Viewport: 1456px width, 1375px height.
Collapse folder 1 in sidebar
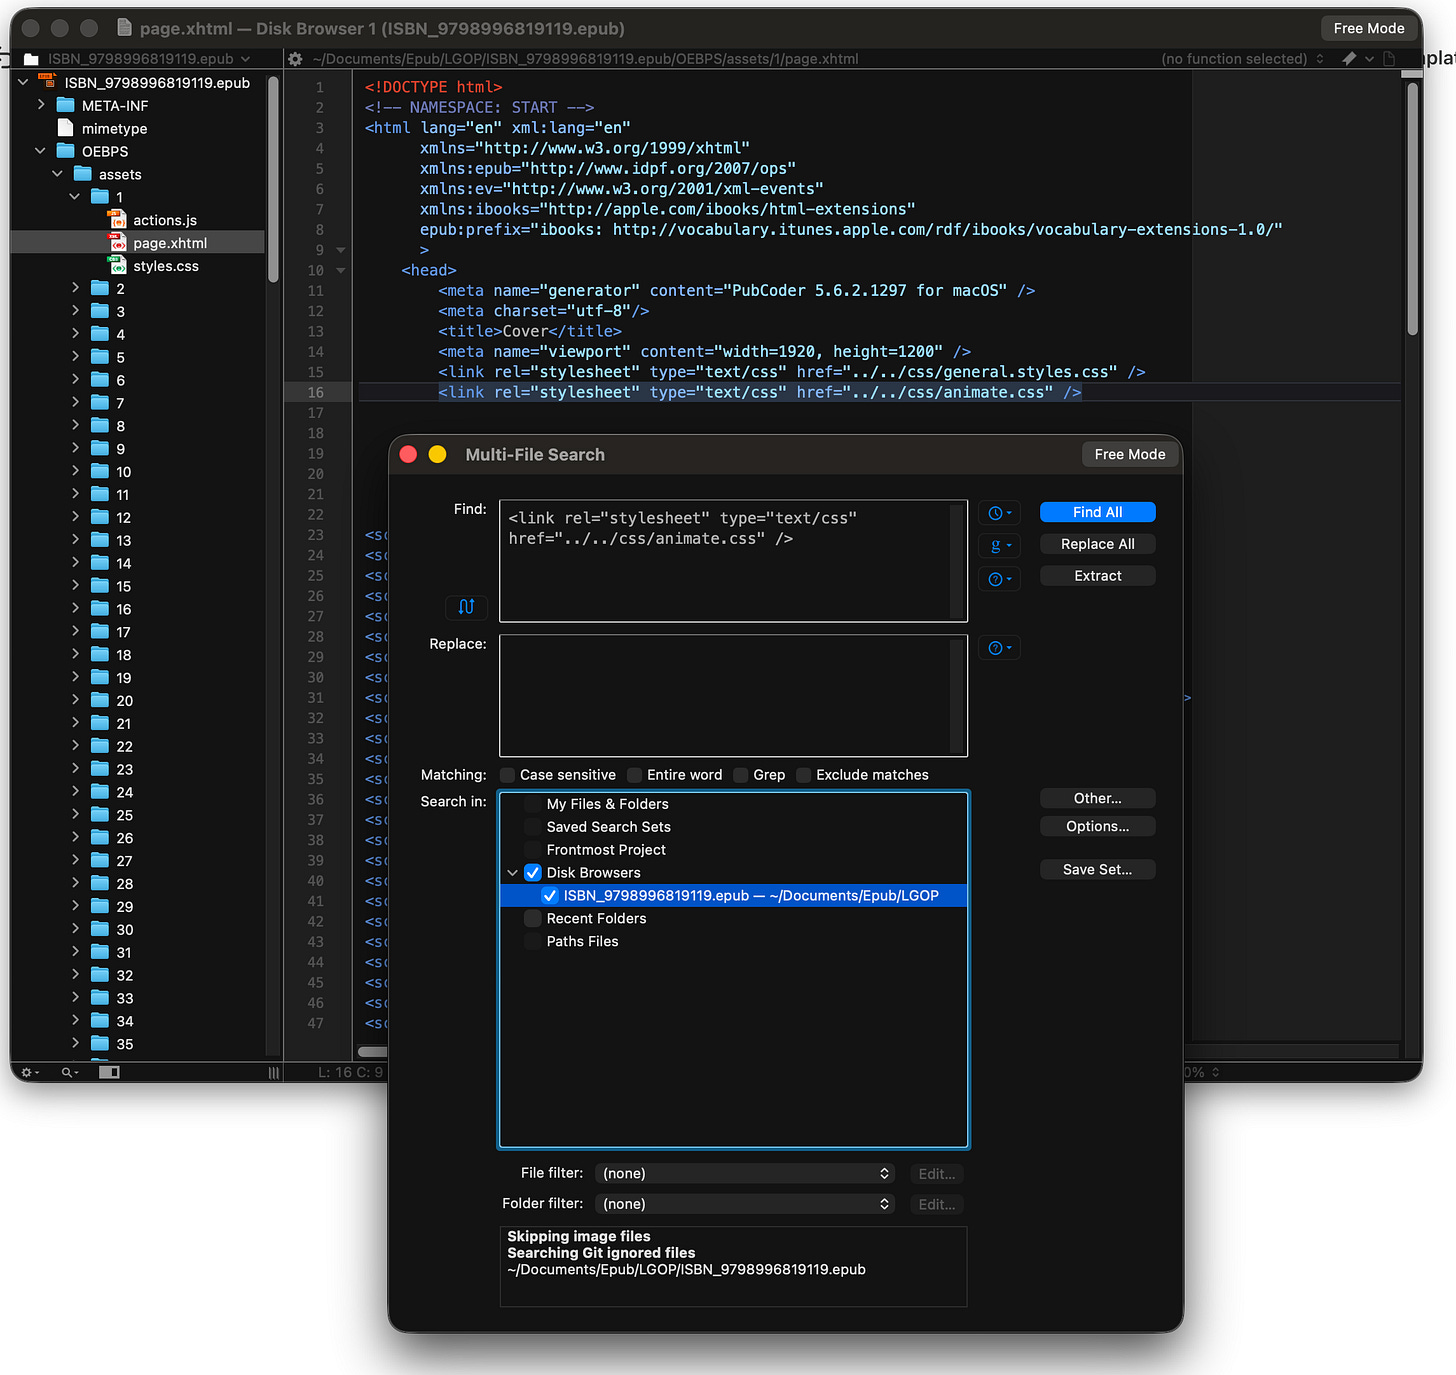75,197
